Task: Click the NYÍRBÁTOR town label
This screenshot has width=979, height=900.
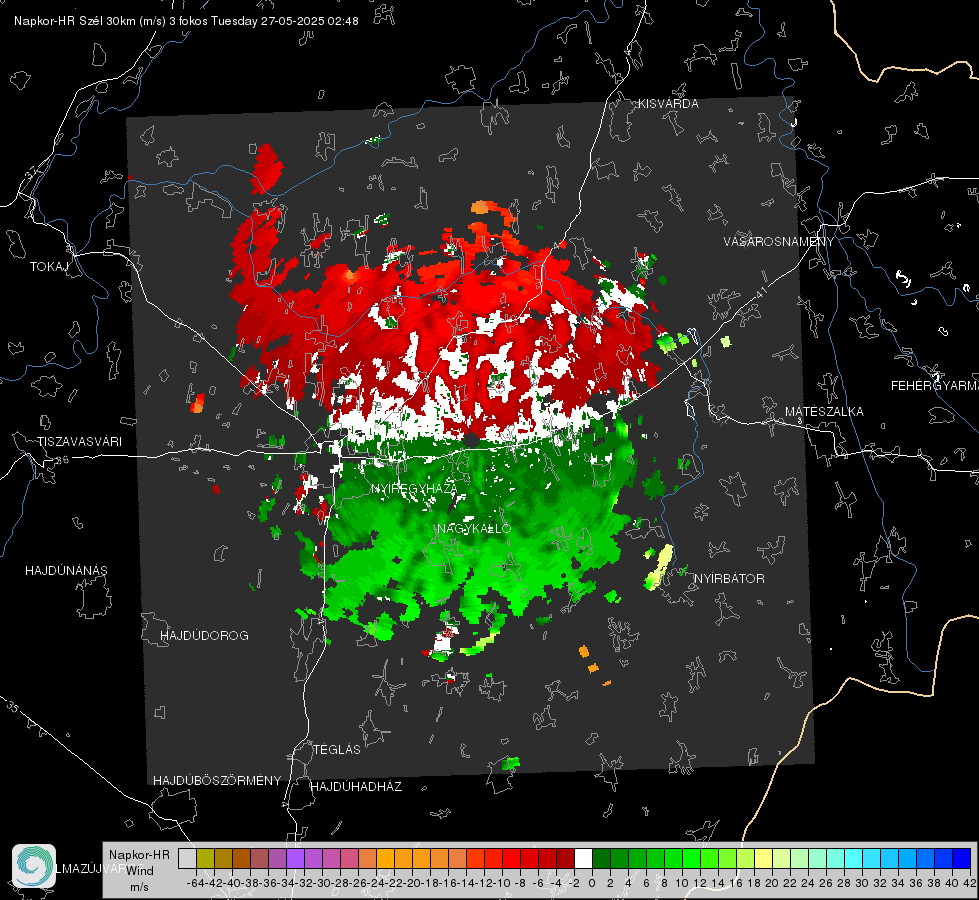Action: [x=729, y=578]
